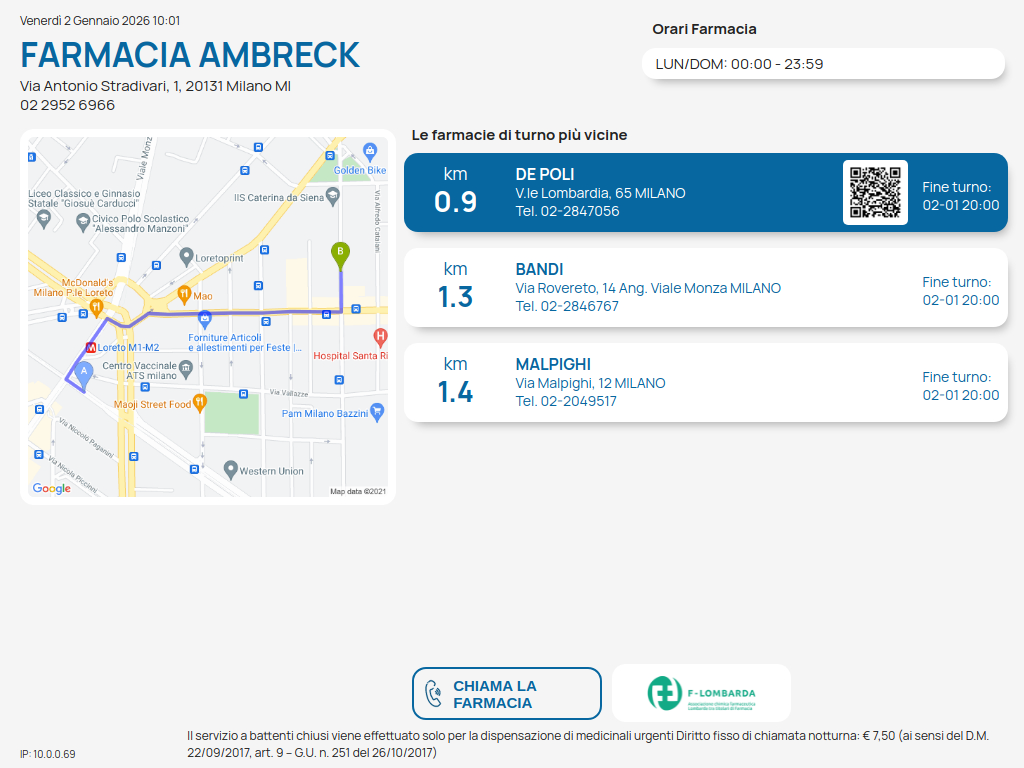This screenshot has width=1024, height=768.
Task: Click the Western Union map pin
Action: click(x=231, y=468)
